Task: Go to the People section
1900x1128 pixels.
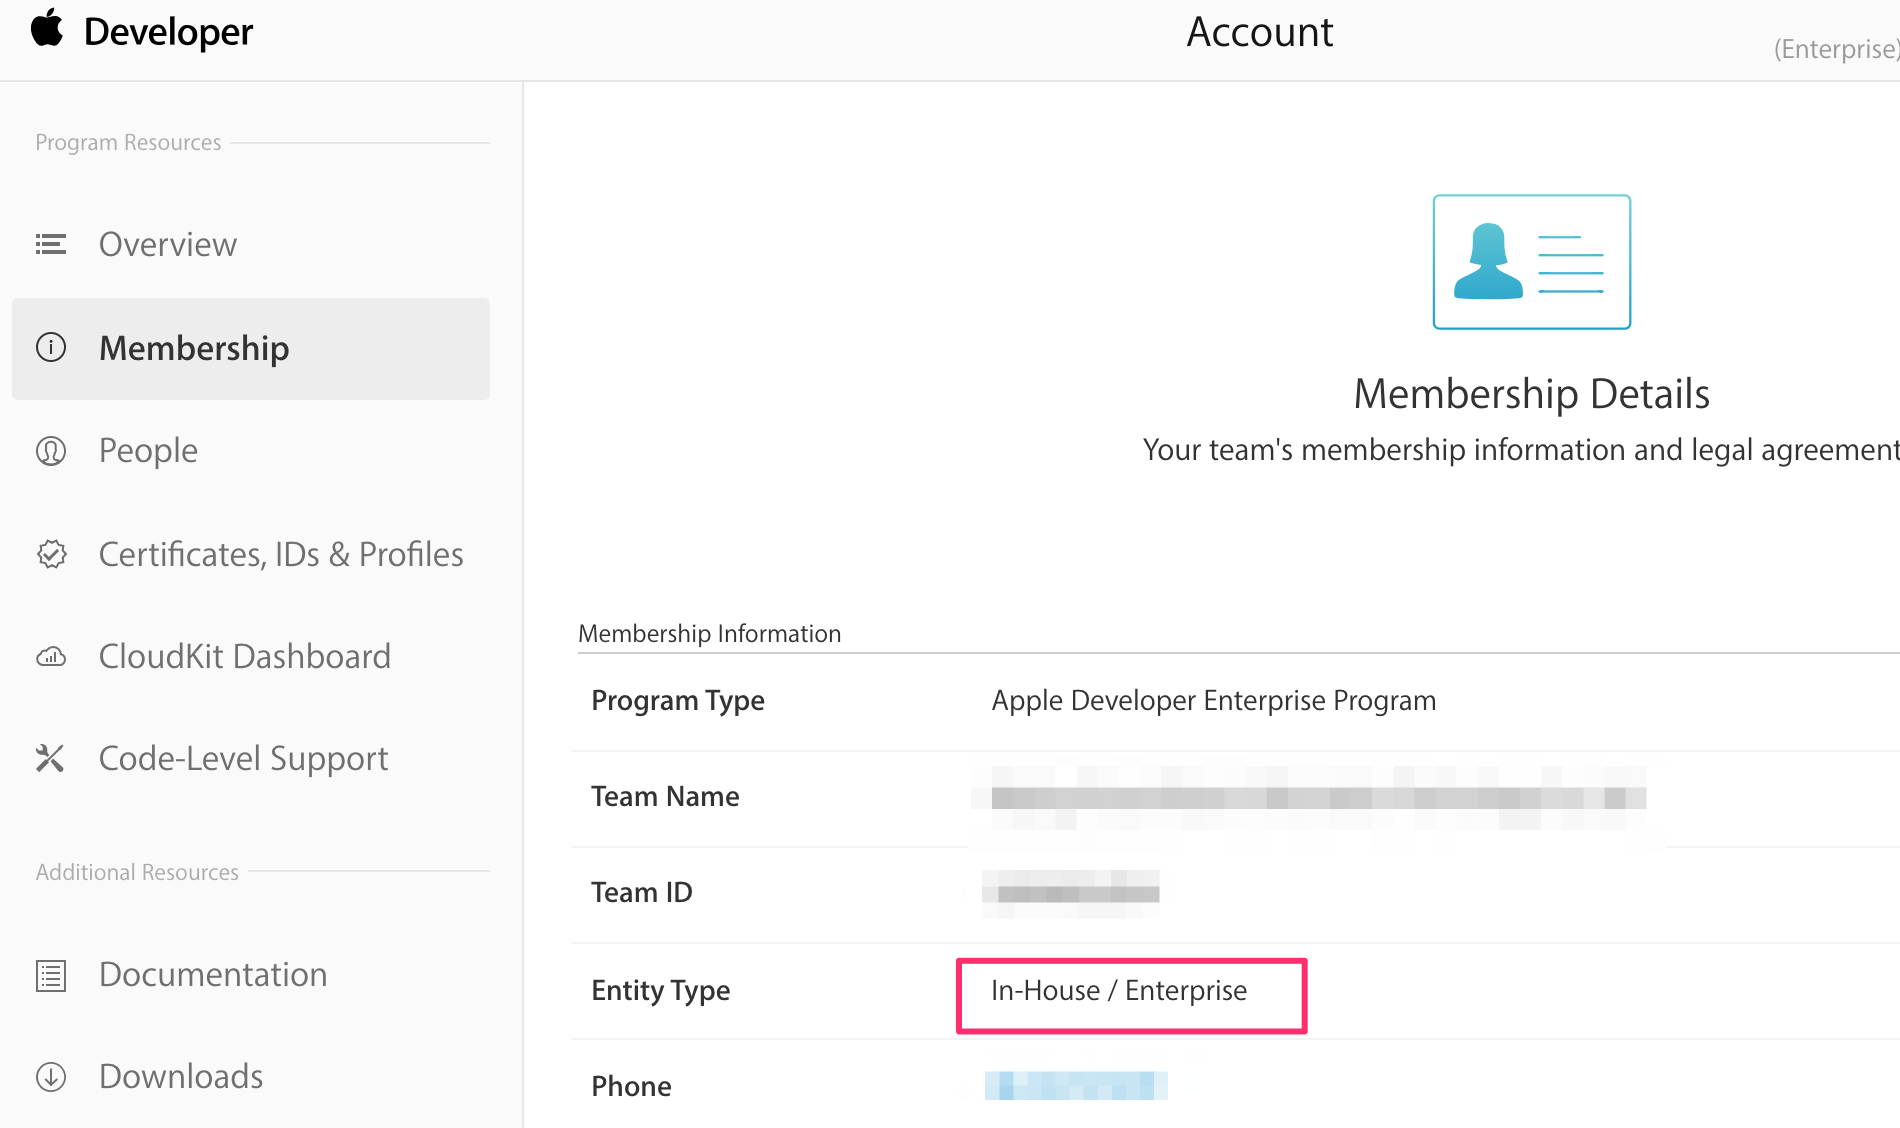Action: [x=148, y=451]
